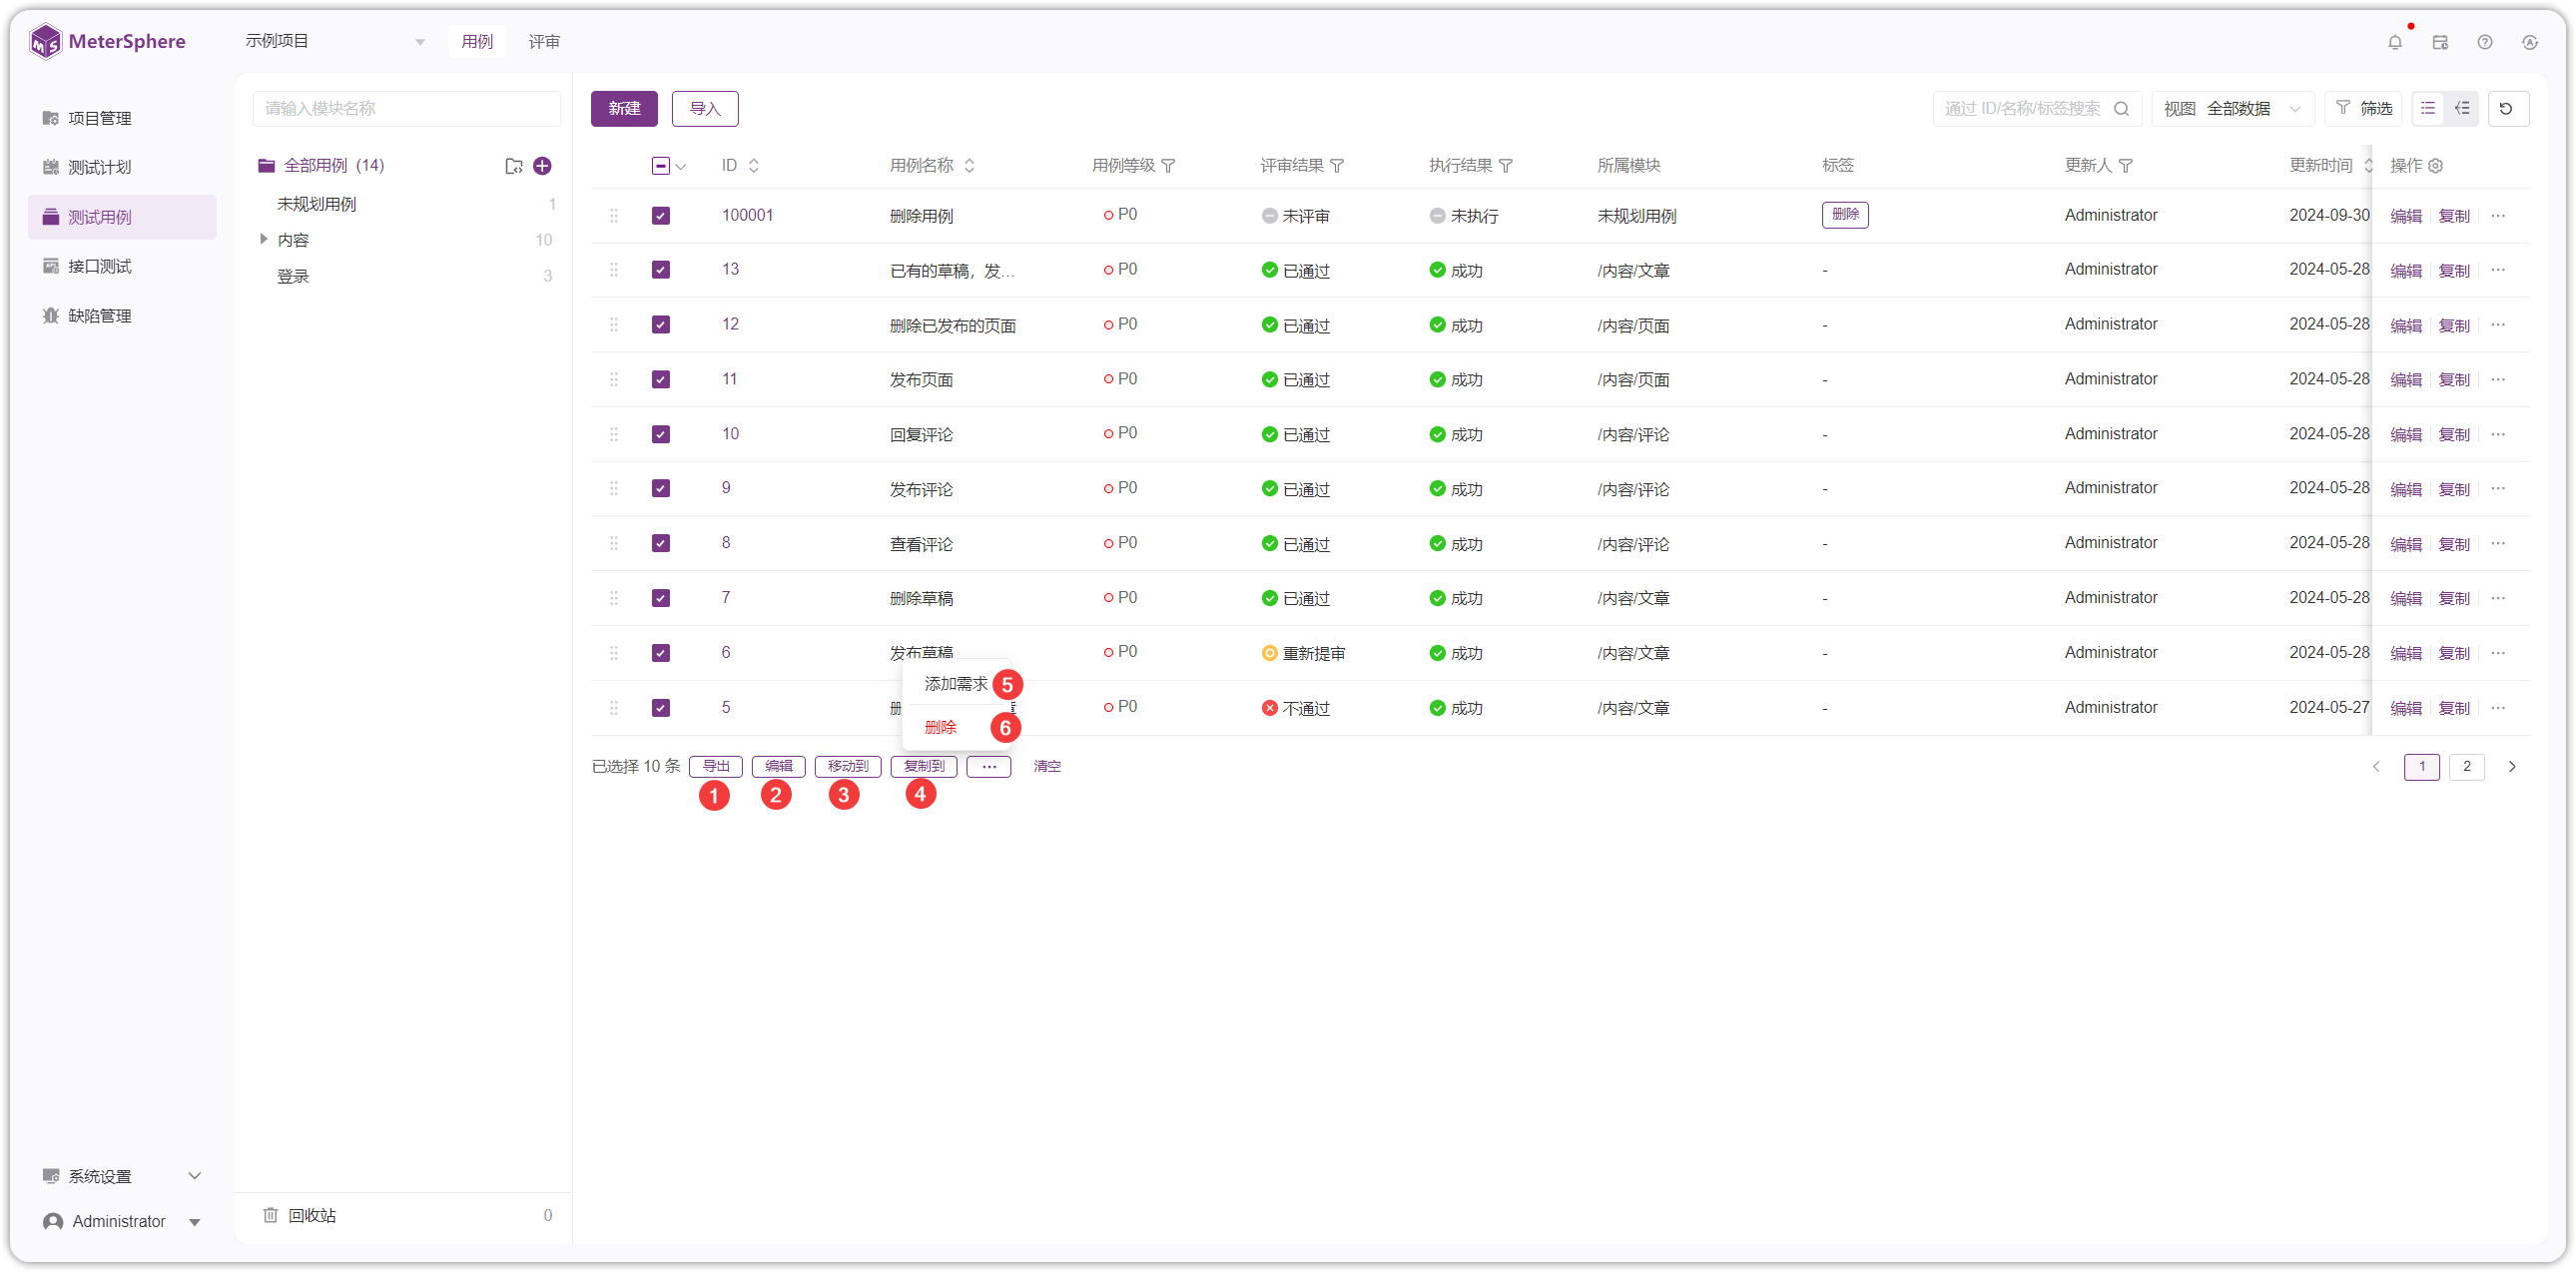Image resolution: width=2576 pixels, height=1272 pixels.
Task: Uncheck the checkbox for case 7
Action: point(661,598)
